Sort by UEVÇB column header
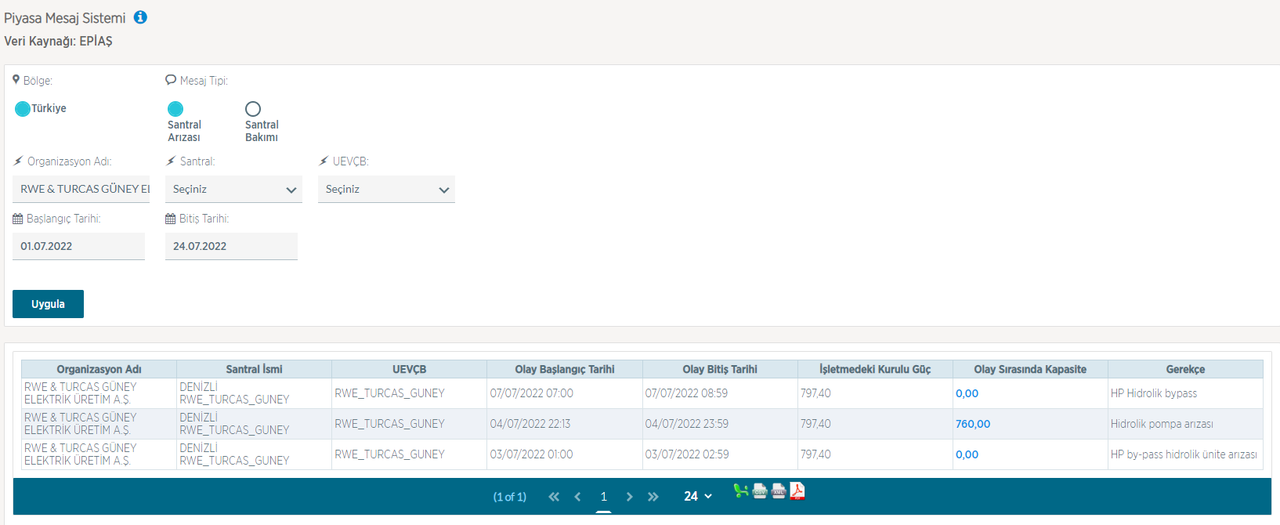Viewport: 1280px width, 525px height. pyautogui.click(x=409, y=369)
